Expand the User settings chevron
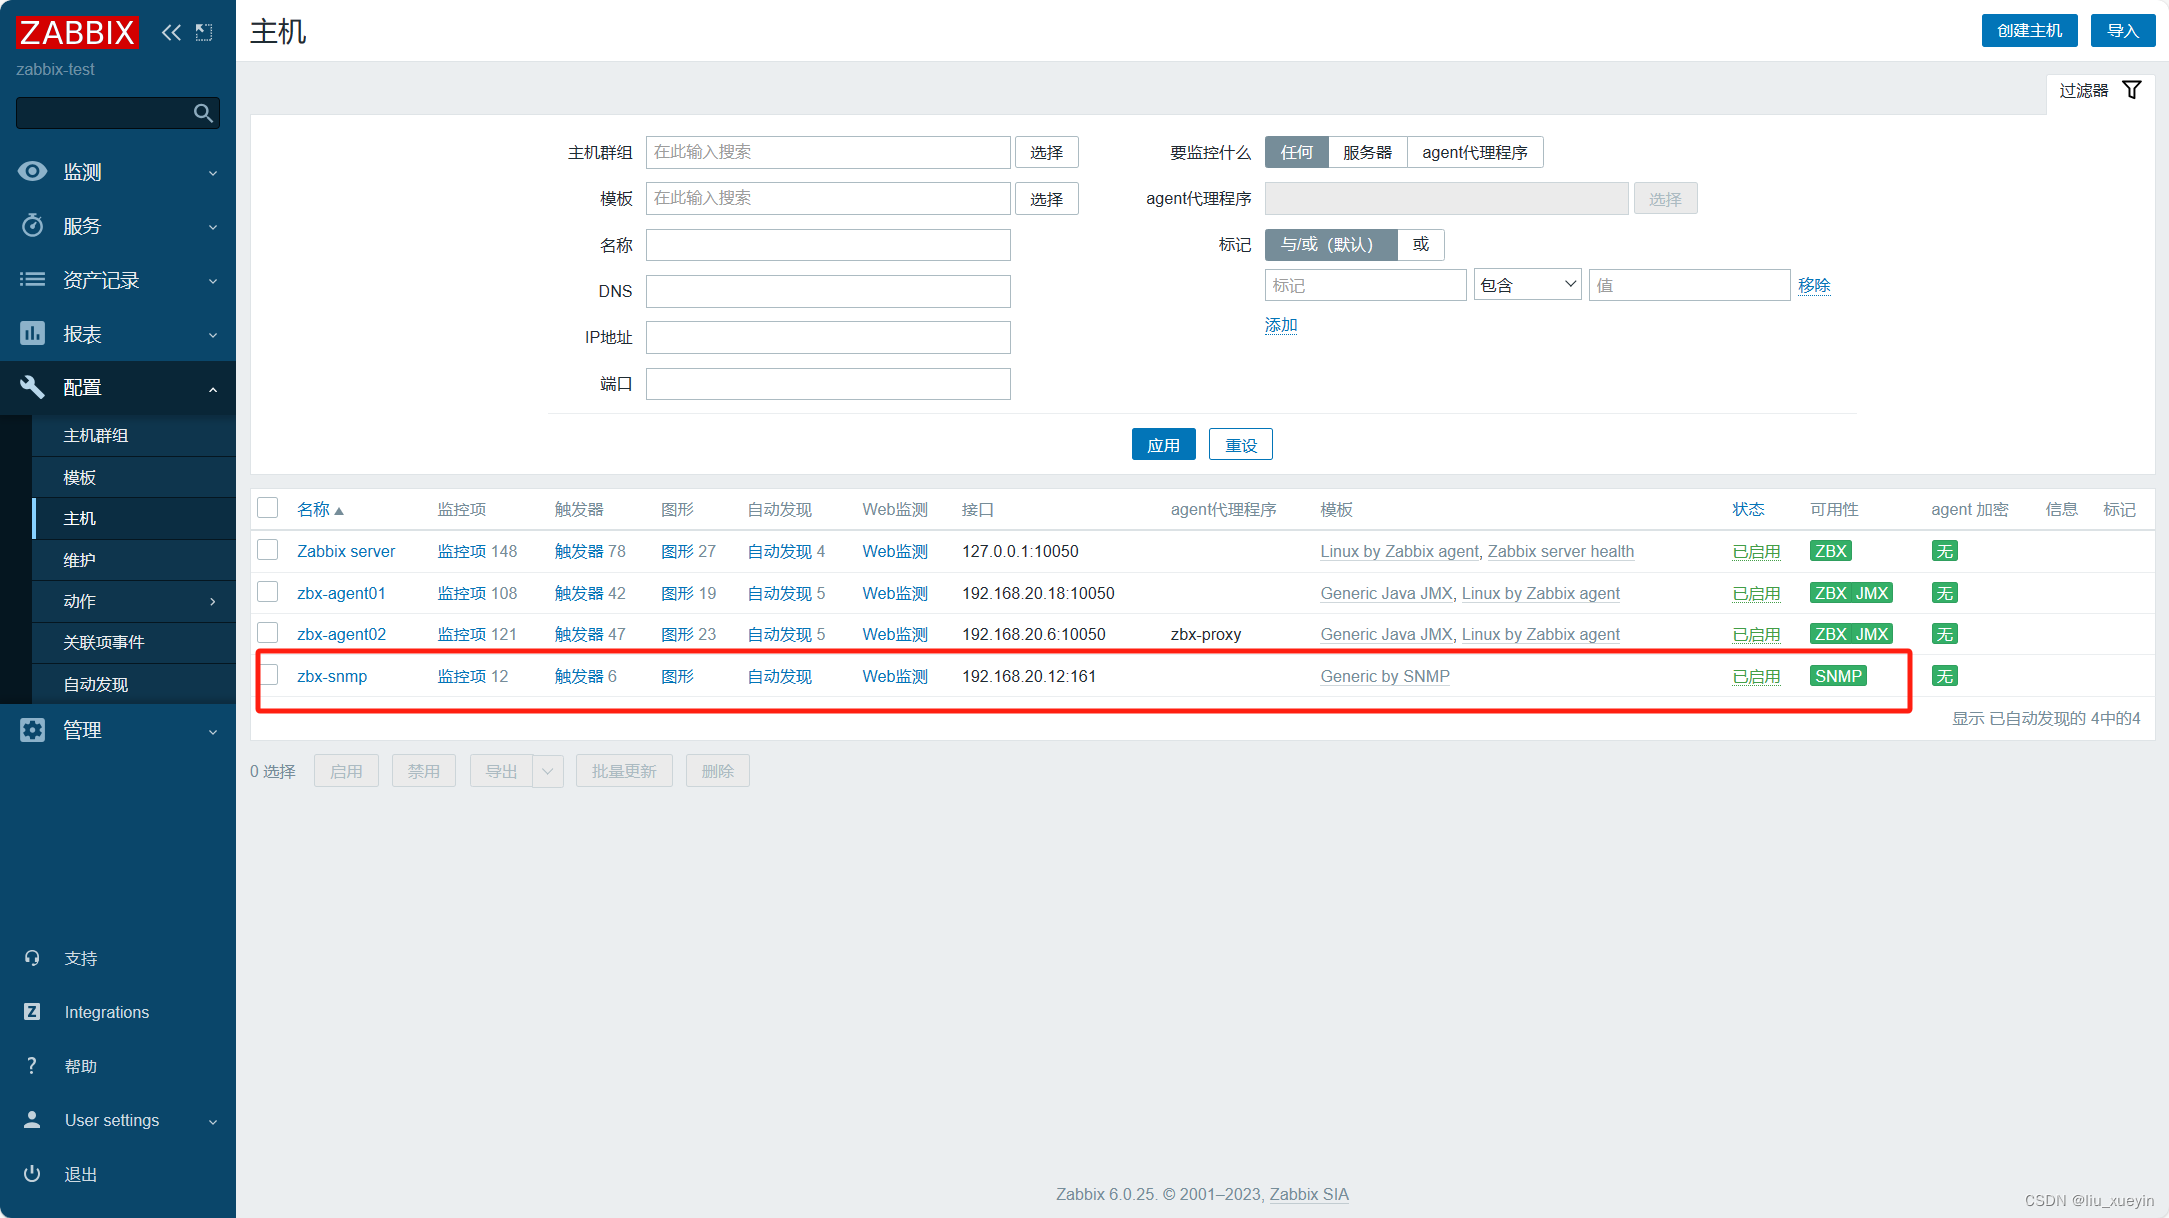This screenshot has width=2169, height=1218. (x=213, y=1121)
